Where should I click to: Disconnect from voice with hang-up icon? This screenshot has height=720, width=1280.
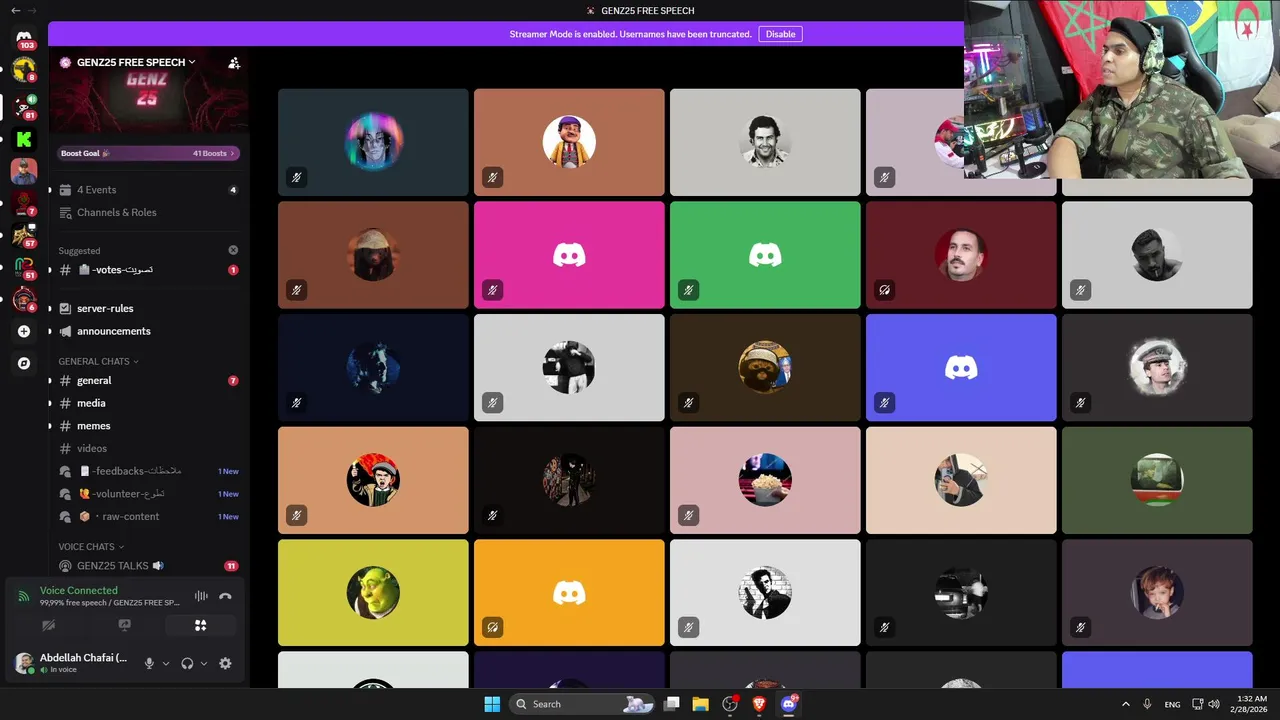click(x=225, y=596)
